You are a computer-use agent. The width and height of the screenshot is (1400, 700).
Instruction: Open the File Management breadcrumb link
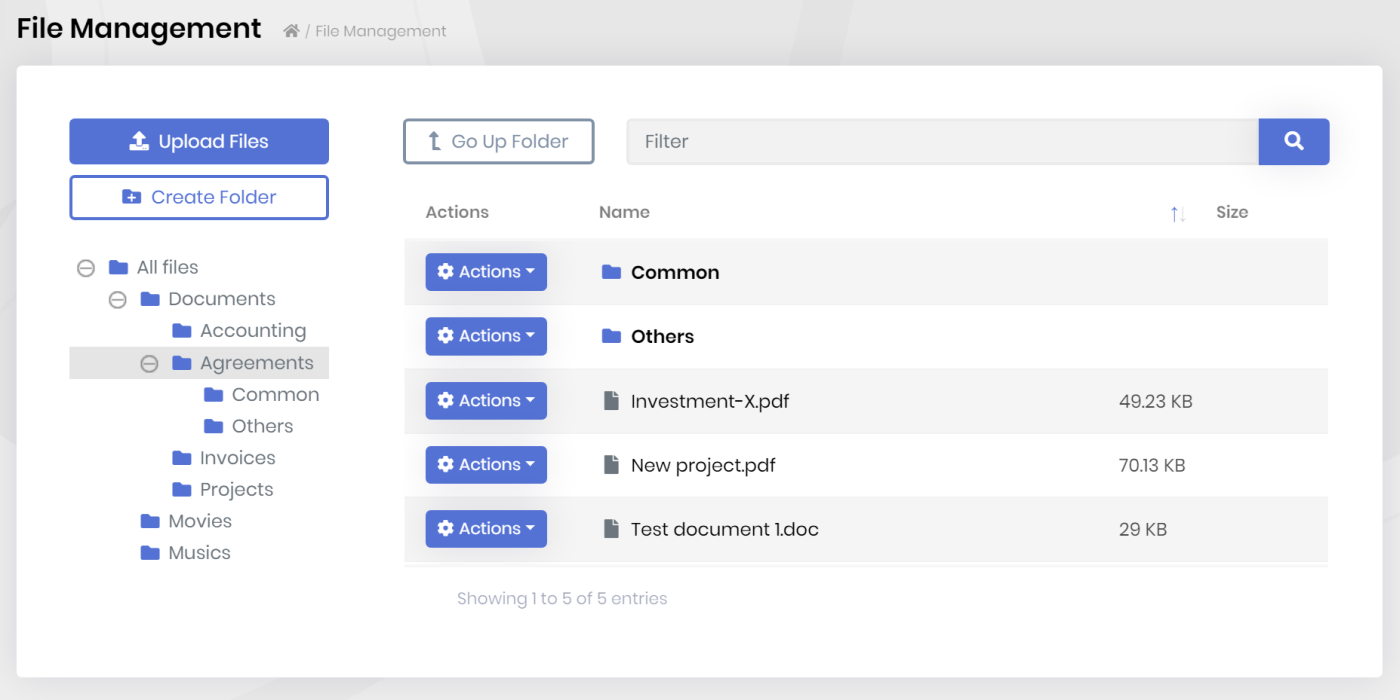tap(380, 31)
